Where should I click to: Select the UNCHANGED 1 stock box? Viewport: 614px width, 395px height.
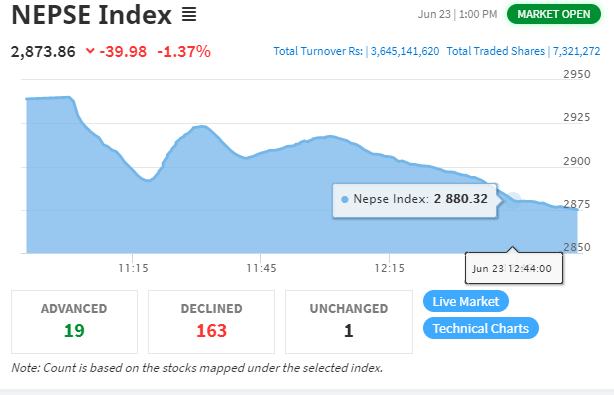(349, 322)
